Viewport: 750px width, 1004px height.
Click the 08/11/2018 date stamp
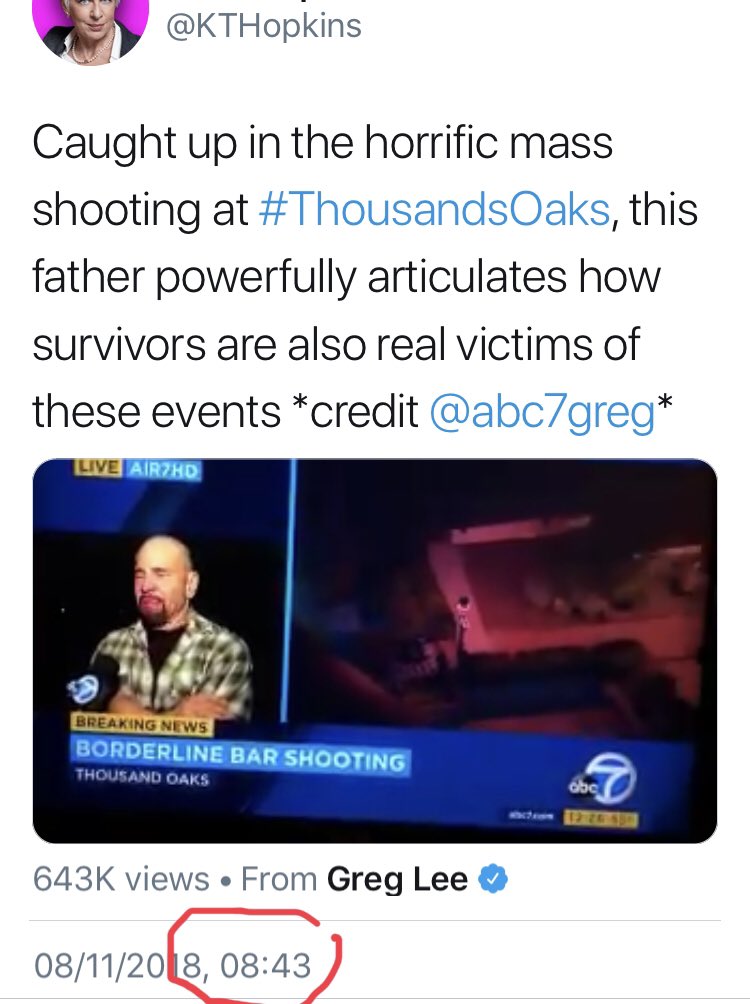[x=120, y=965]
